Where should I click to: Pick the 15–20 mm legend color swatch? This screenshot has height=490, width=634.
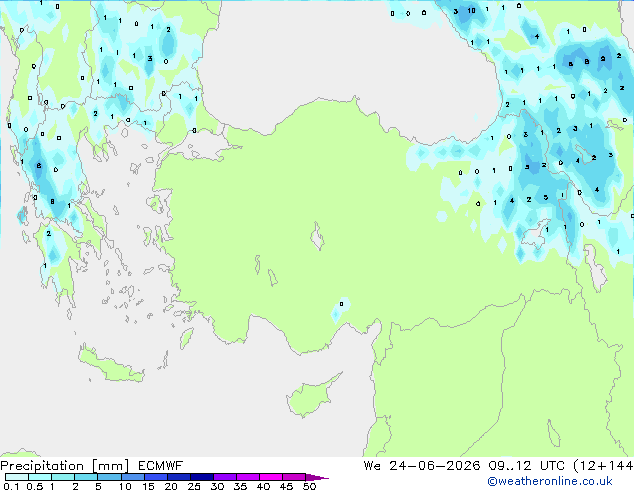[156, 477]
